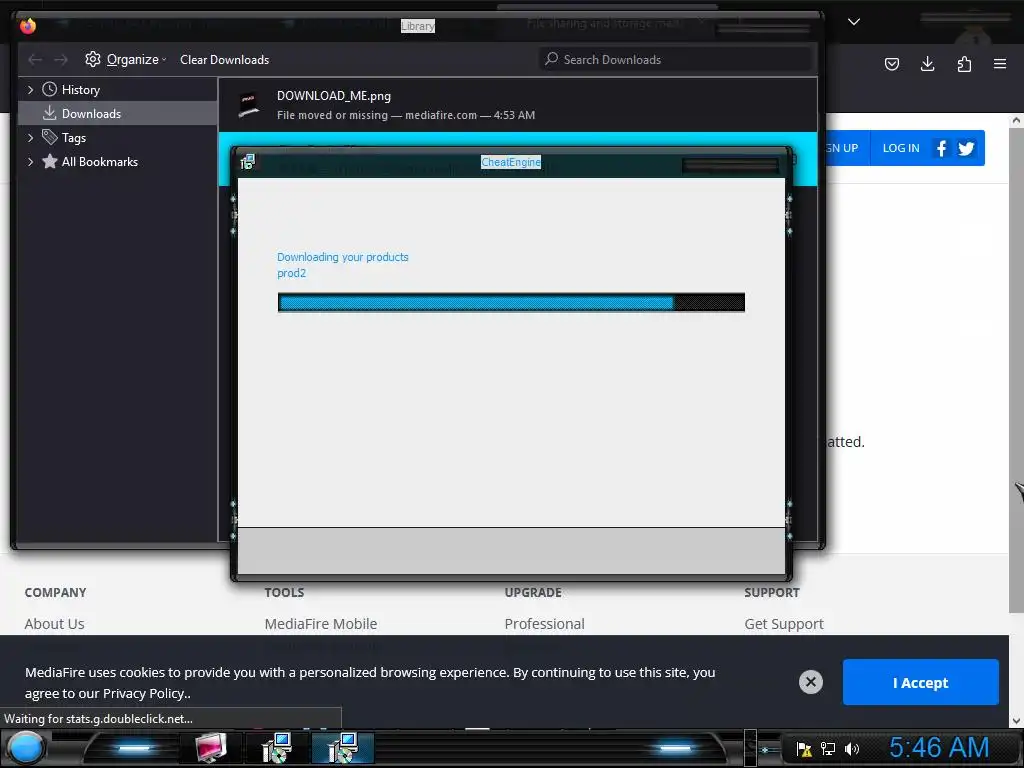The height and width of the screenshot is (768, 1024).
Task: Open the MediaFire Mobile footer link
Action: tap(321, 624)
